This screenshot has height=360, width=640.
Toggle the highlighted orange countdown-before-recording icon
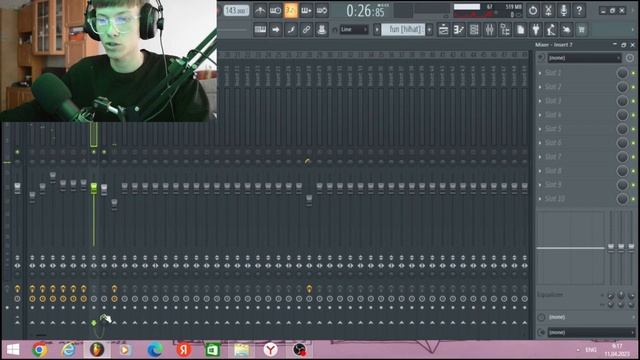pyautogui.click(x=291, y=11)
